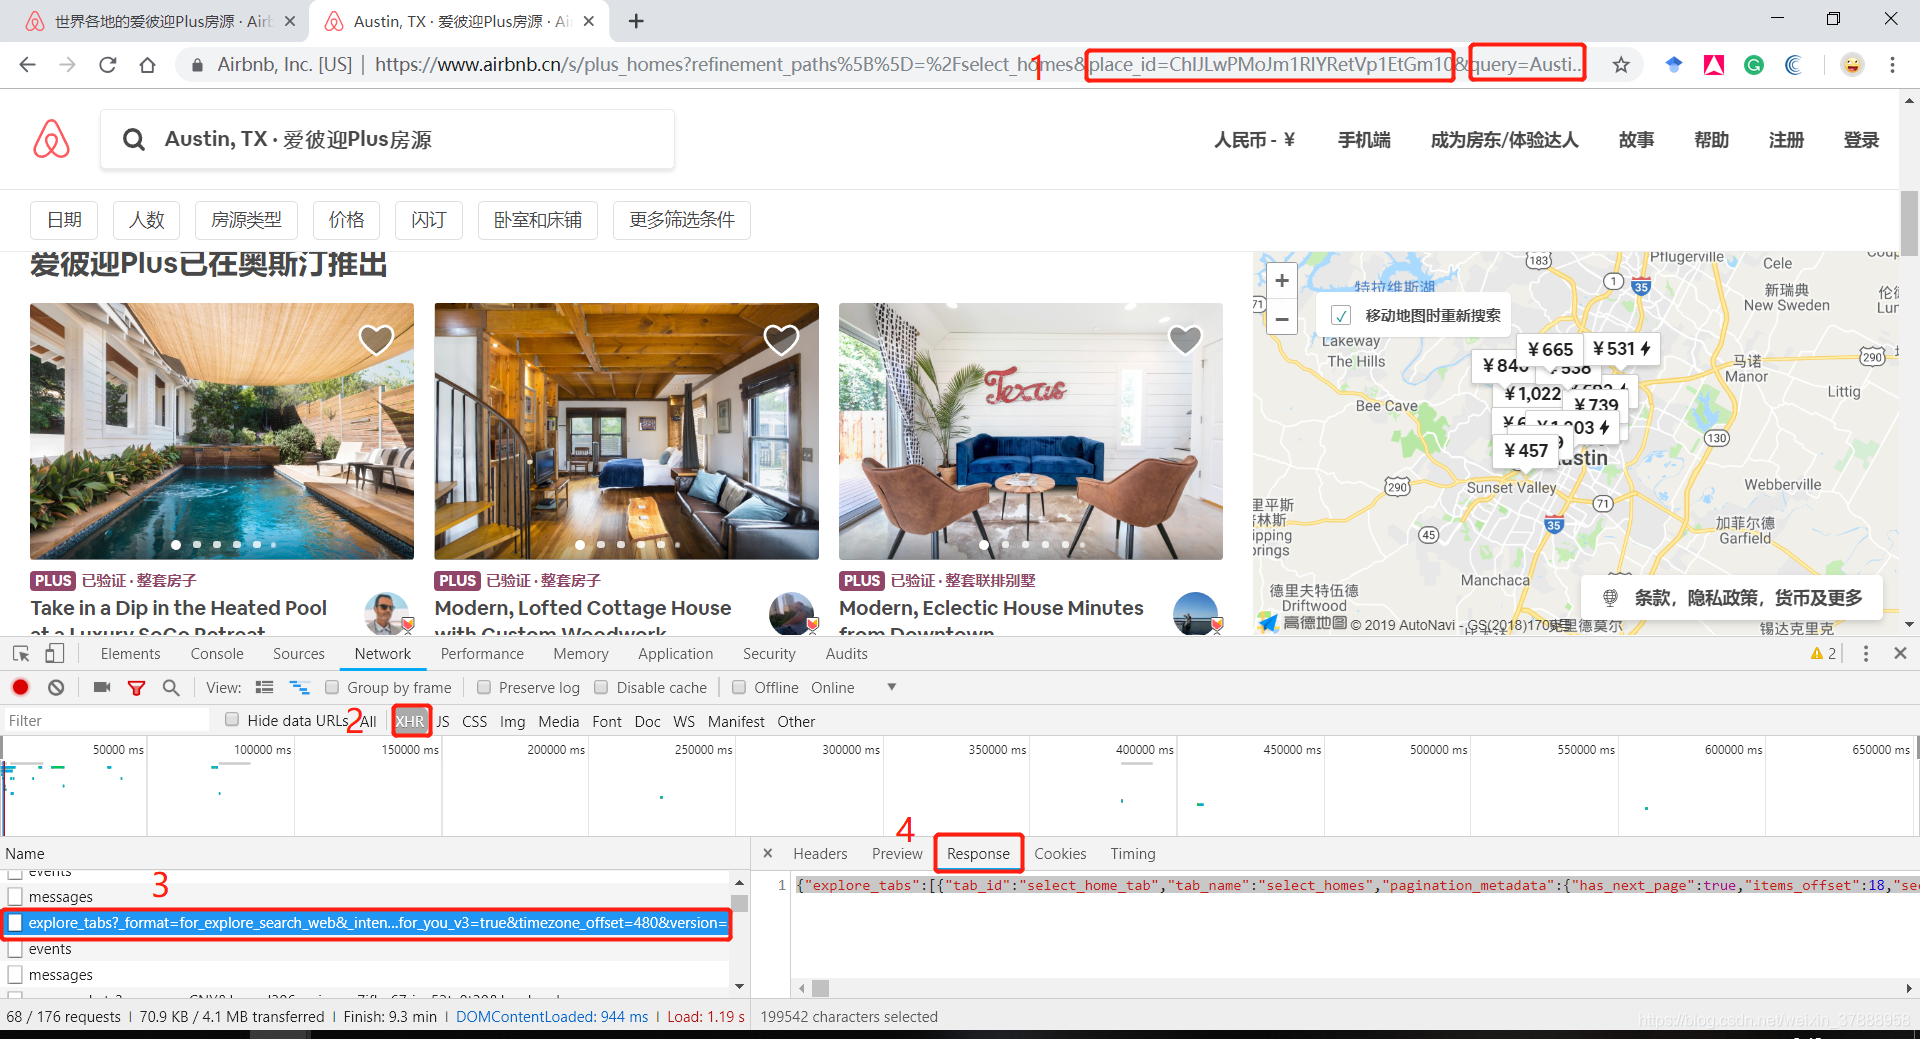This screenshot has height=1039, width=1920.
Task: Click the Airbnb logo in the header
Action: [x=52, y=139]
